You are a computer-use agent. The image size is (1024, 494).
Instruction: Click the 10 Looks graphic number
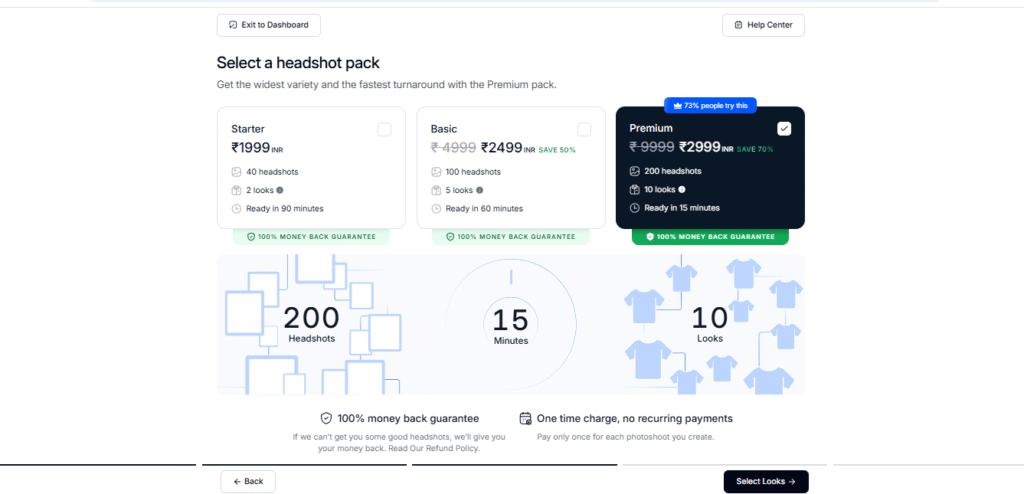[710, 318]
